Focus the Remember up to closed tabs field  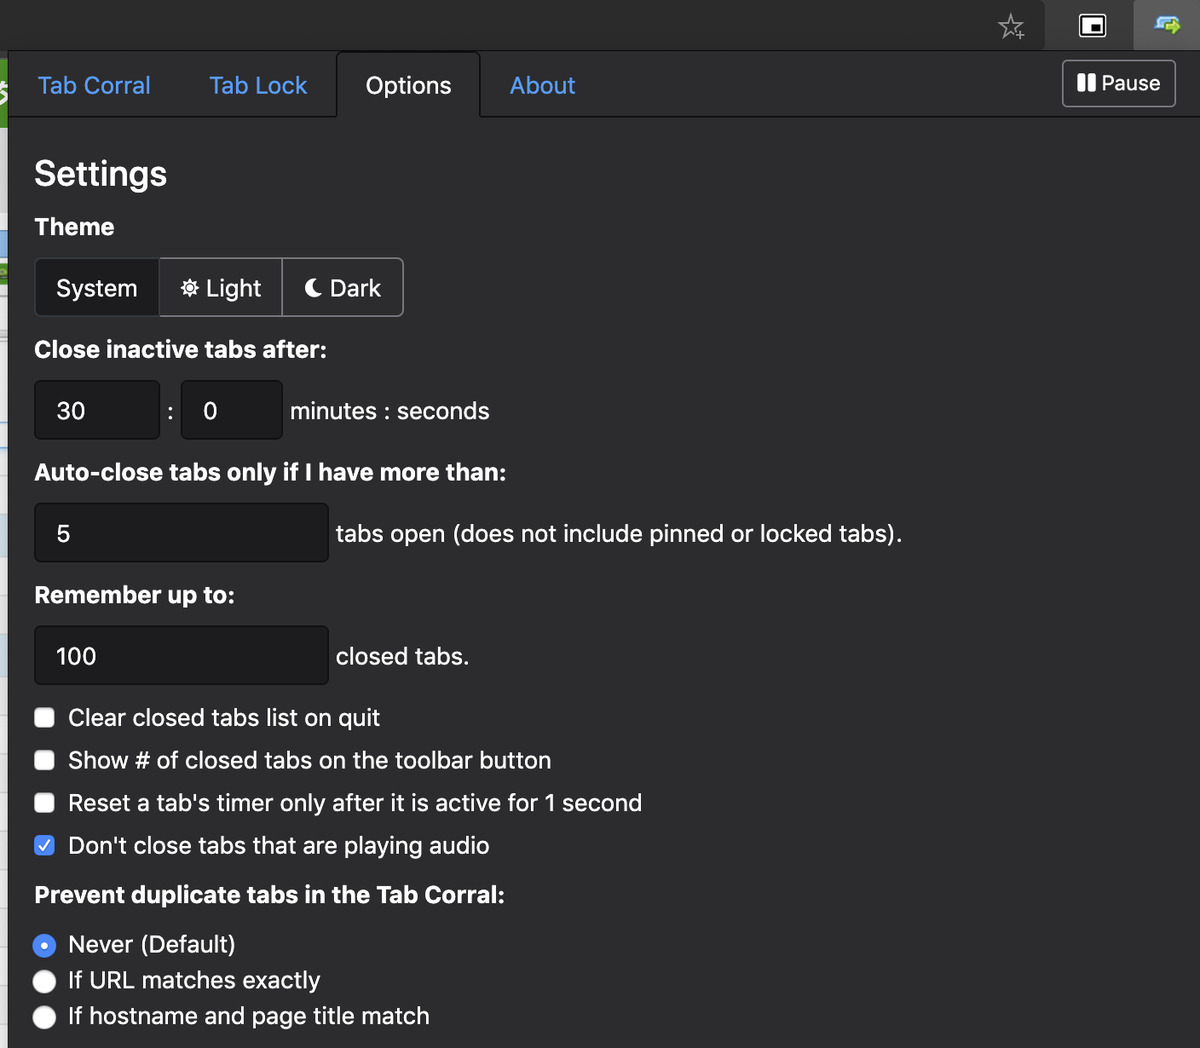point(181,656)
